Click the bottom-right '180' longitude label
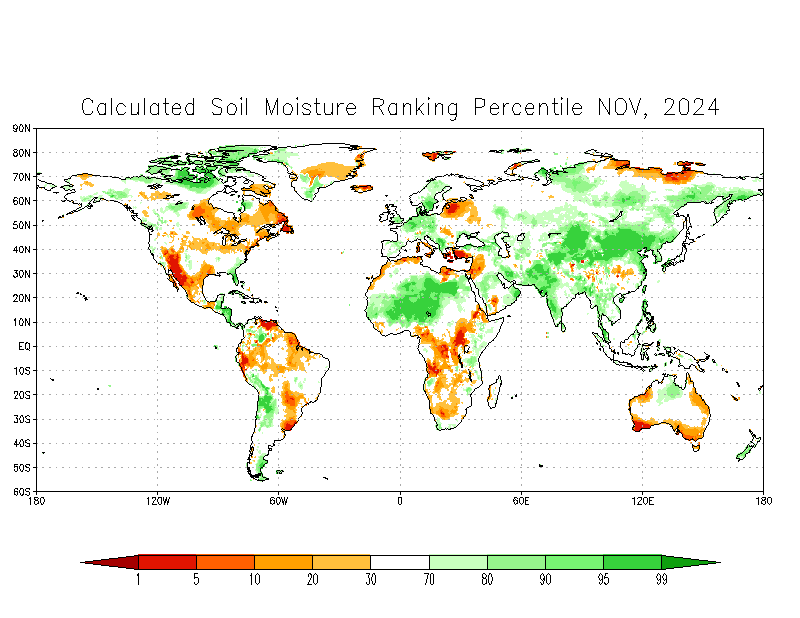The height and width of the screenshot is (618, 800). coord(763,501)
